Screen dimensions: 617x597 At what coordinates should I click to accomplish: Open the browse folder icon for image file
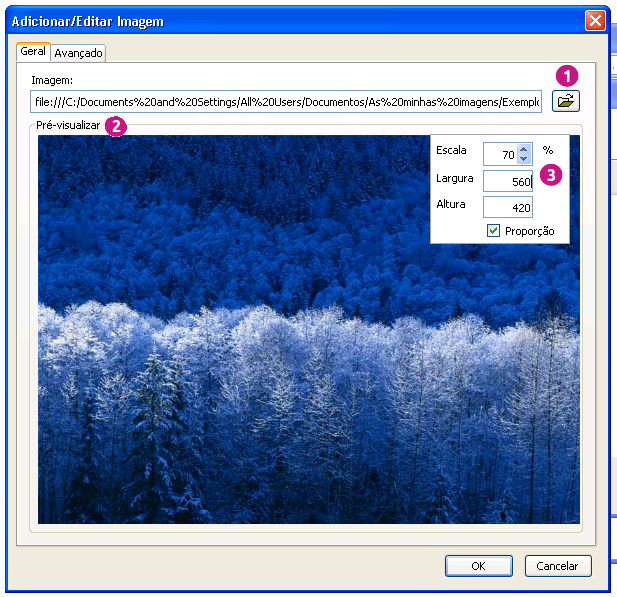[566, 101]
